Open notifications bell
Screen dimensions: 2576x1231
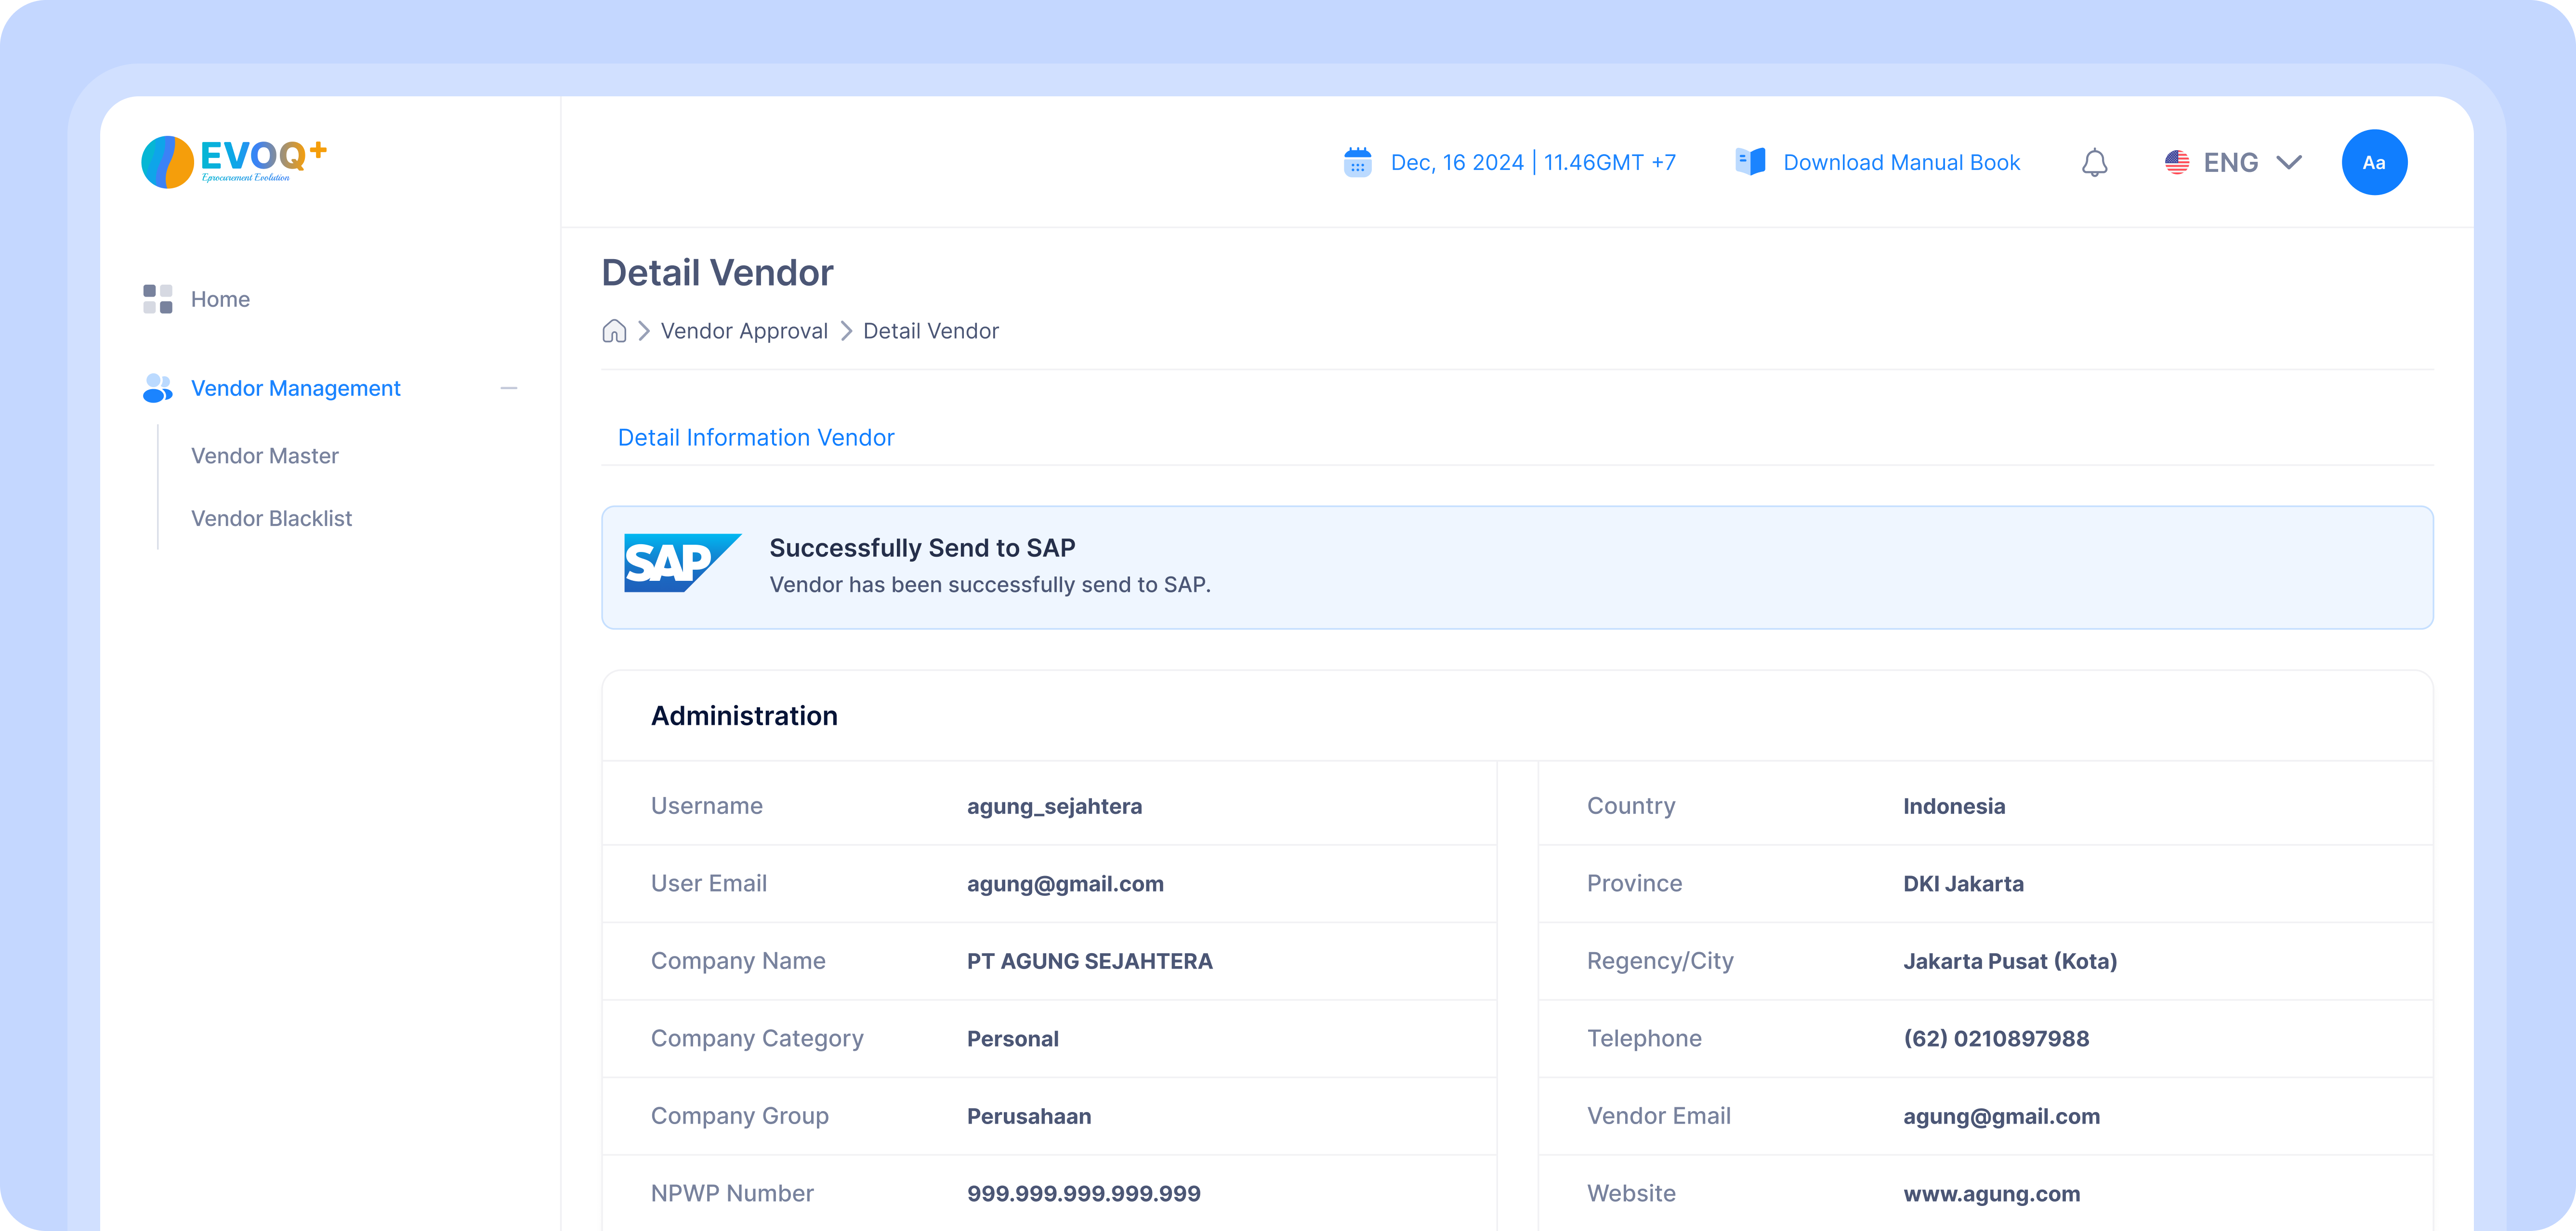pos(2094,163)
